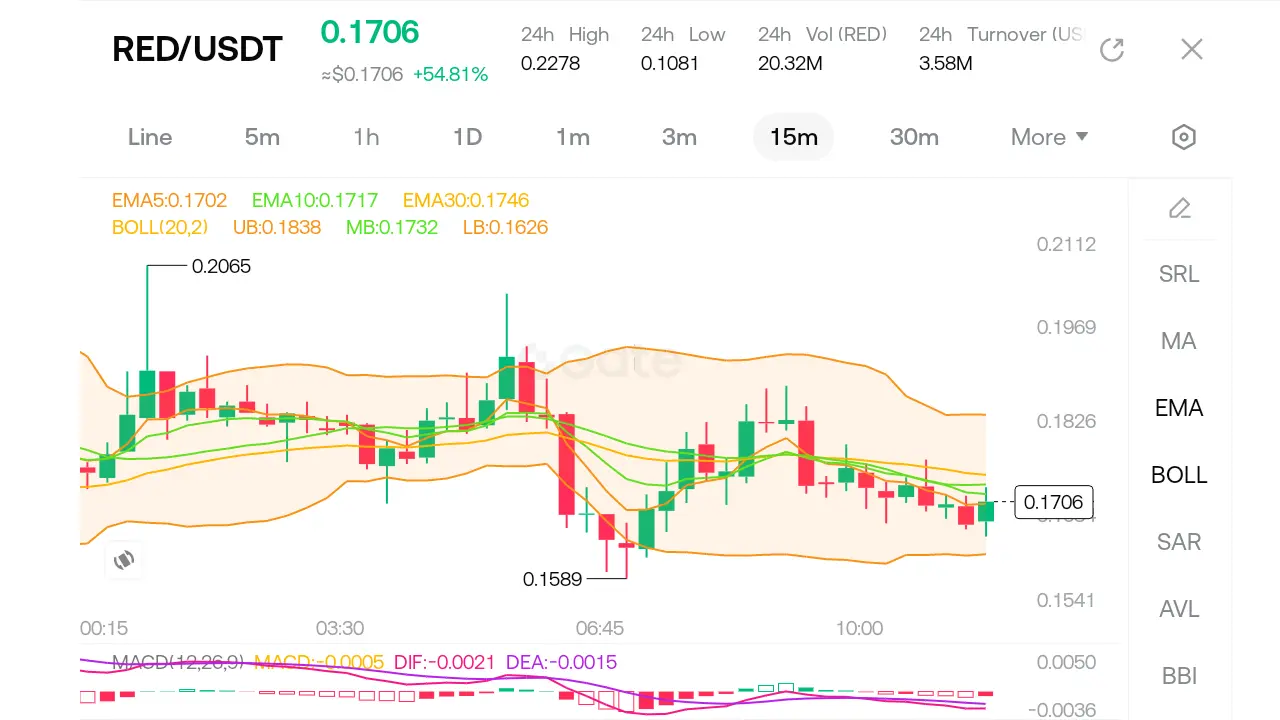Click the MACD:-0.0005 indicator value

319,662
